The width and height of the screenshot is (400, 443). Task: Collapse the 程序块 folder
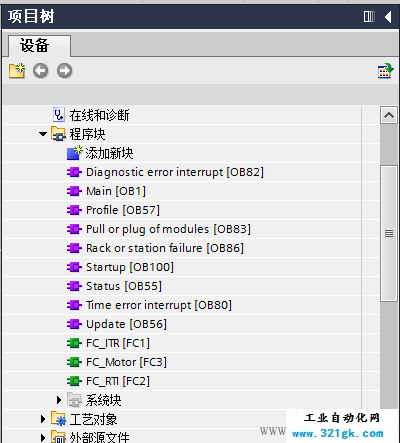(x=43, y=134)
